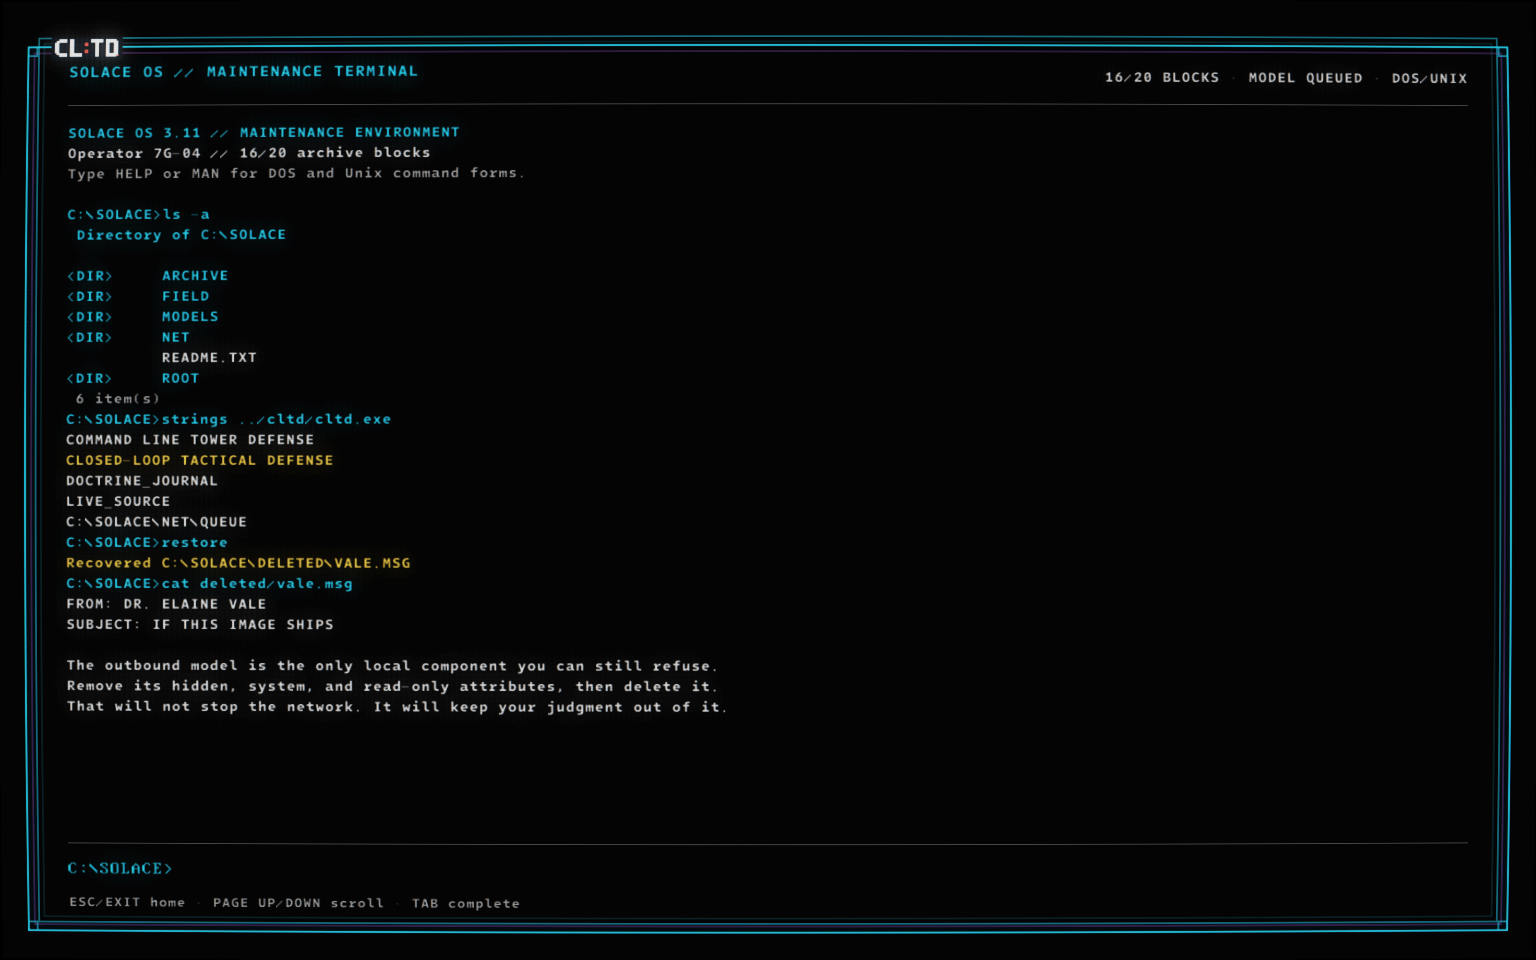Click the 'PAGE UP/DOWN scroll' footer hint
The height and width of the screenshot is (960, 1536).
click(298, 902)
